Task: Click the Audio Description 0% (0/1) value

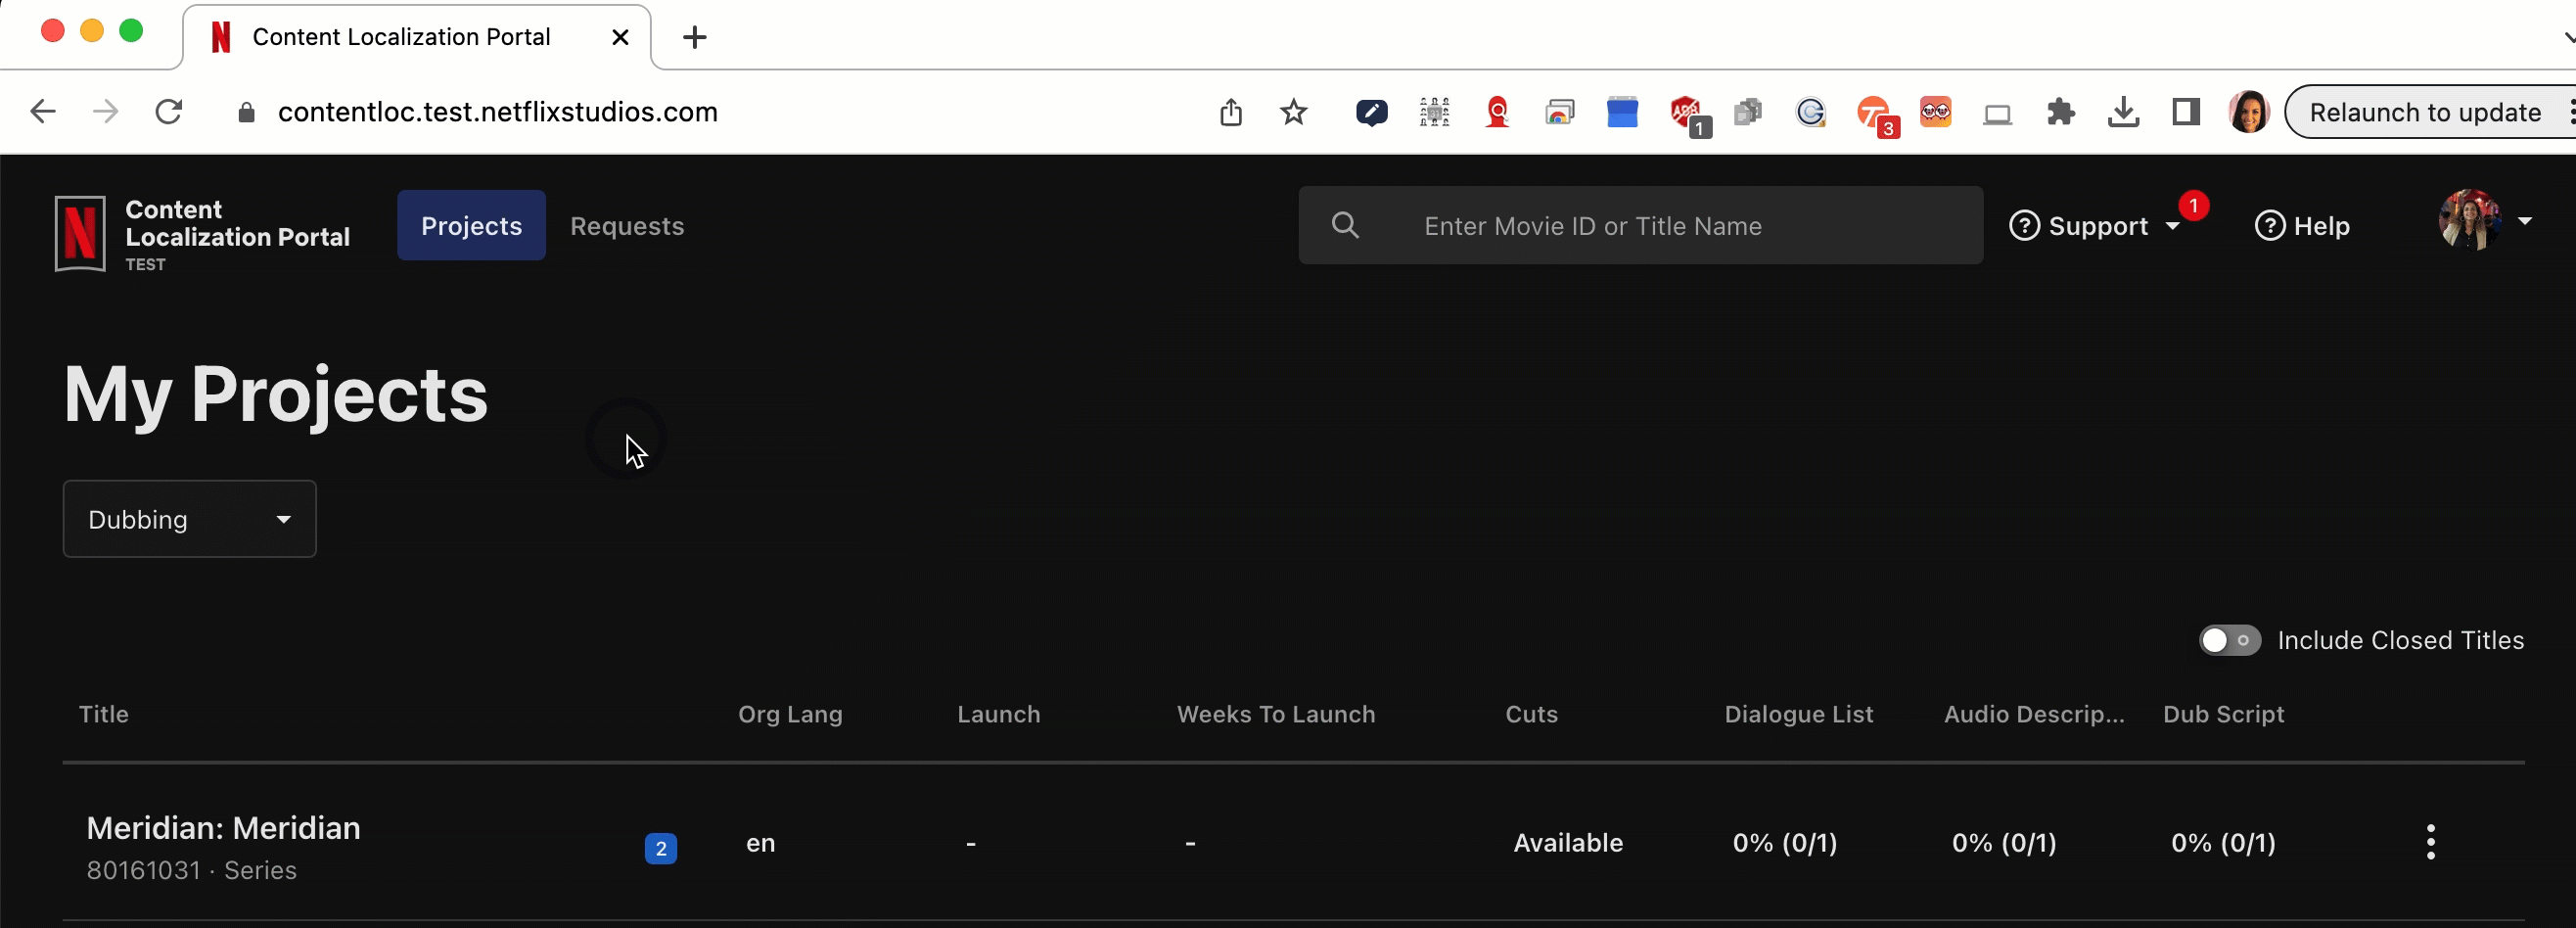Action: tap(2004, 843)
